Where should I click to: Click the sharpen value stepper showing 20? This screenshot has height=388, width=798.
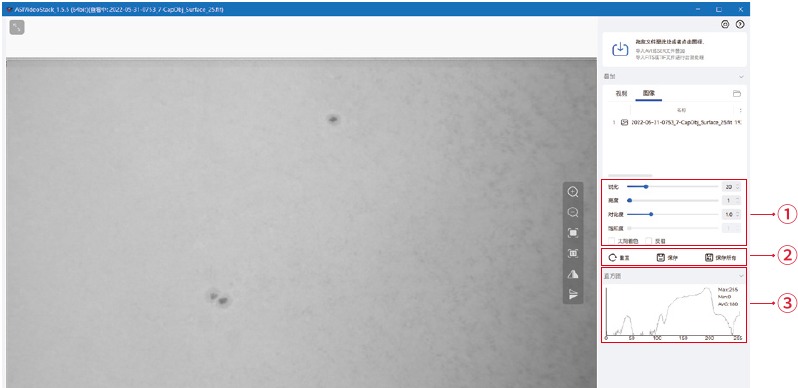731,187
